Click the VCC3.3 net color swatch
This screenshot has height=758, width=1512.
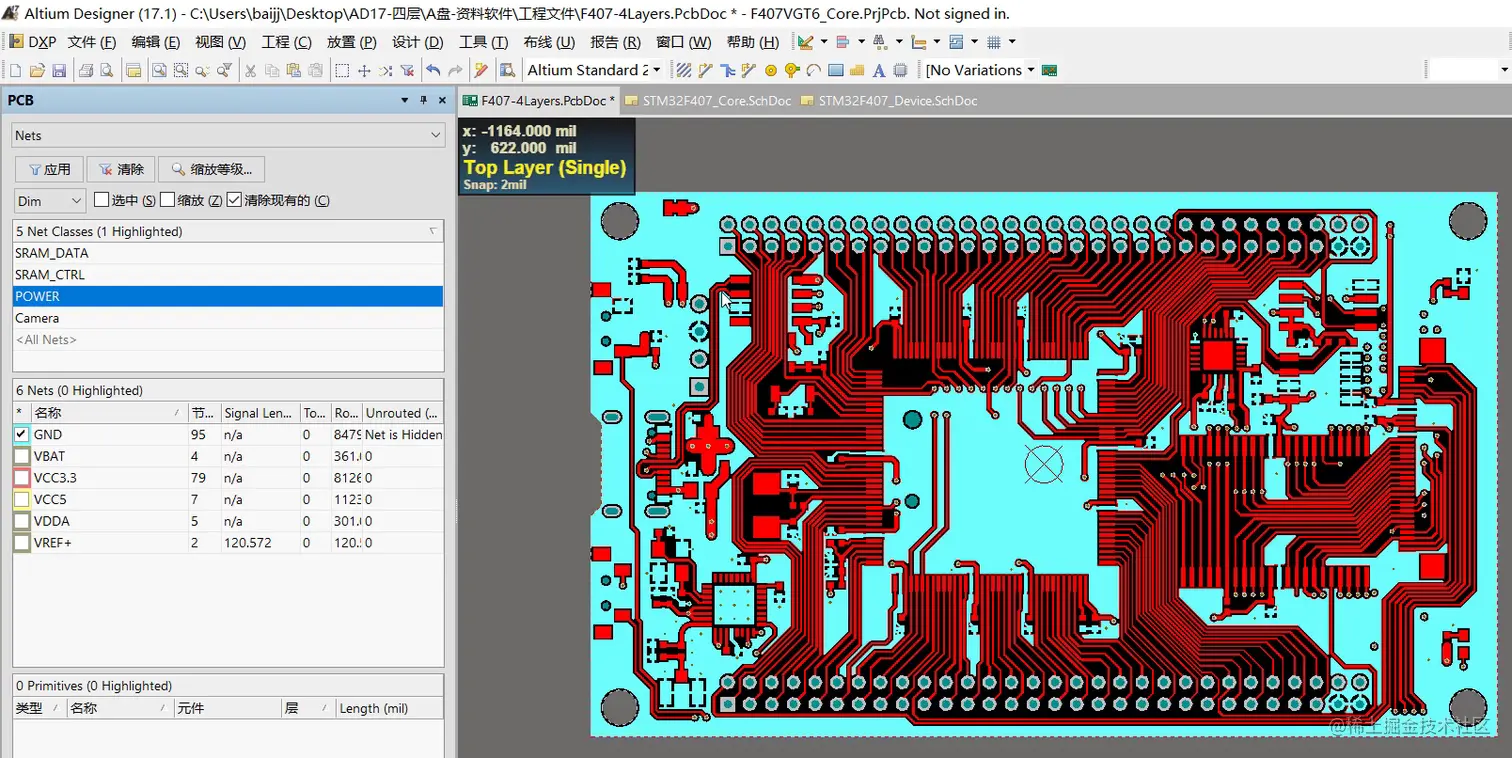pyautogui.click(x=22, y=478)
